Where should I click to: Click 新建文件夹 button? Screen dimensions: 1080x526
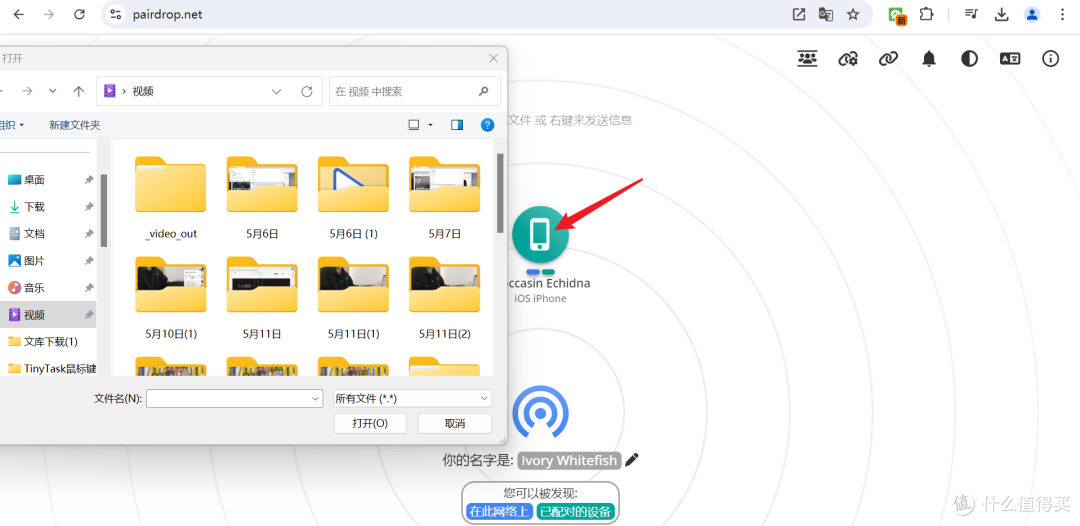75,125
